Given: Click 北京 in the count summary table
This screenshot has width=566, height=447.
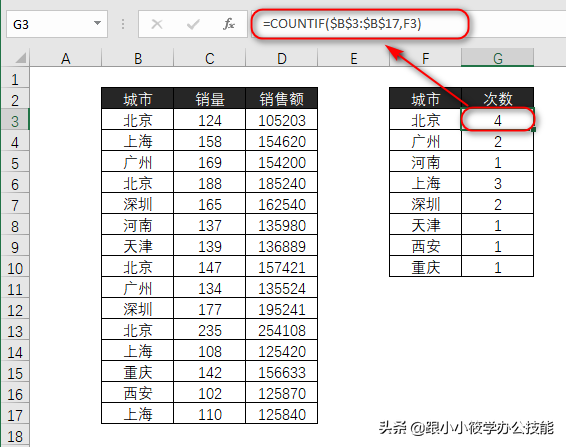Looking at the screenshot, I should coord(425,120).
